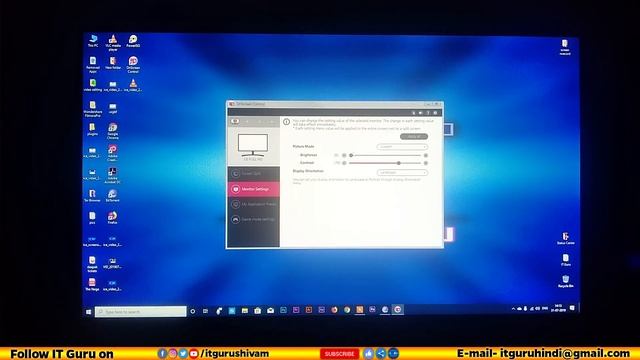Open Microsoft Store from taskbar
Screen dimensions: 640x360
pyautogui.click(x=258, y=311)
